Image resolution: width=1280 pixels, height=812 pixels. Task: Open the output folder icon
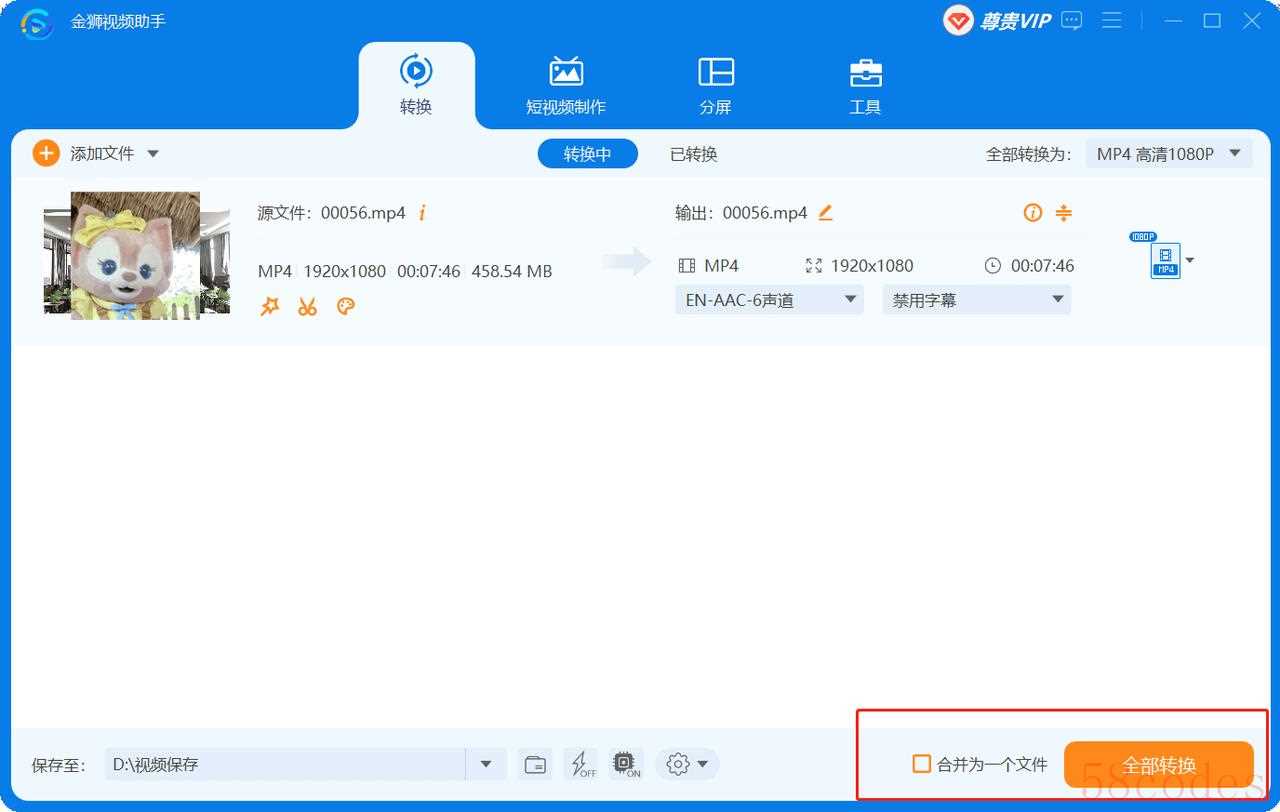tap(535, 764)
